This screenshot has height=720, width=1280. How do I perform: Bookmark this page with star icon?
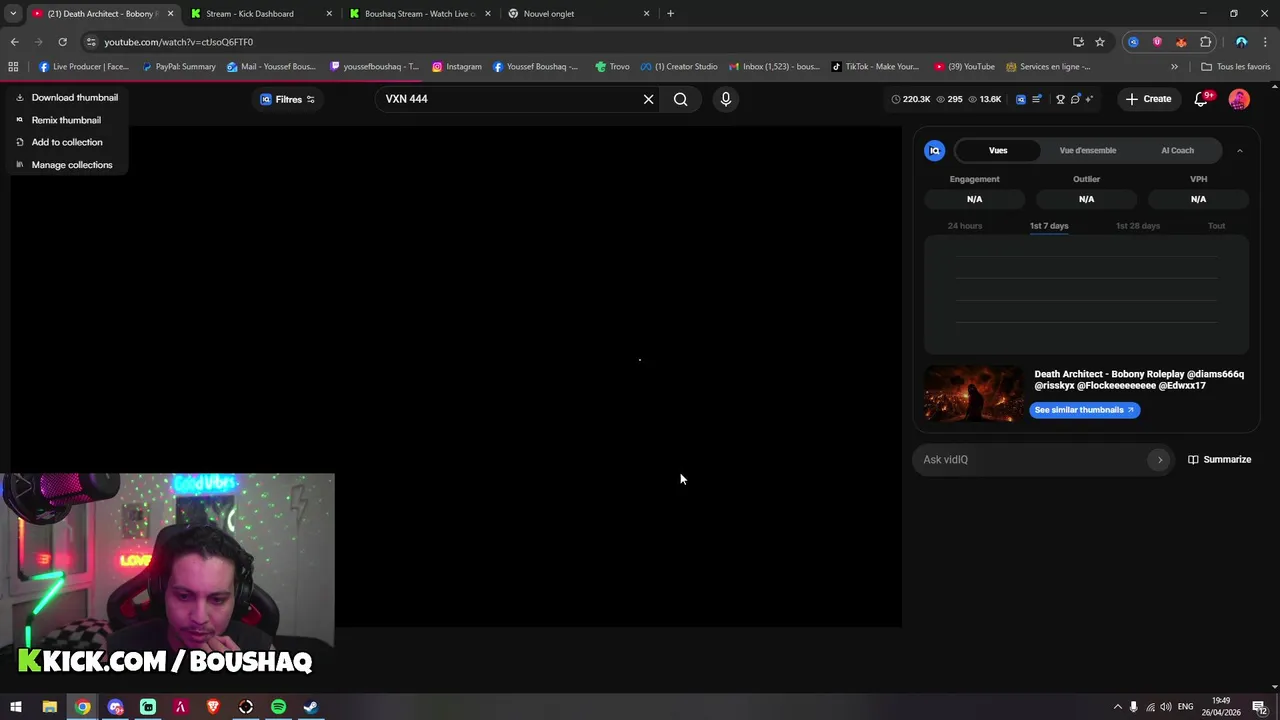1100,42
